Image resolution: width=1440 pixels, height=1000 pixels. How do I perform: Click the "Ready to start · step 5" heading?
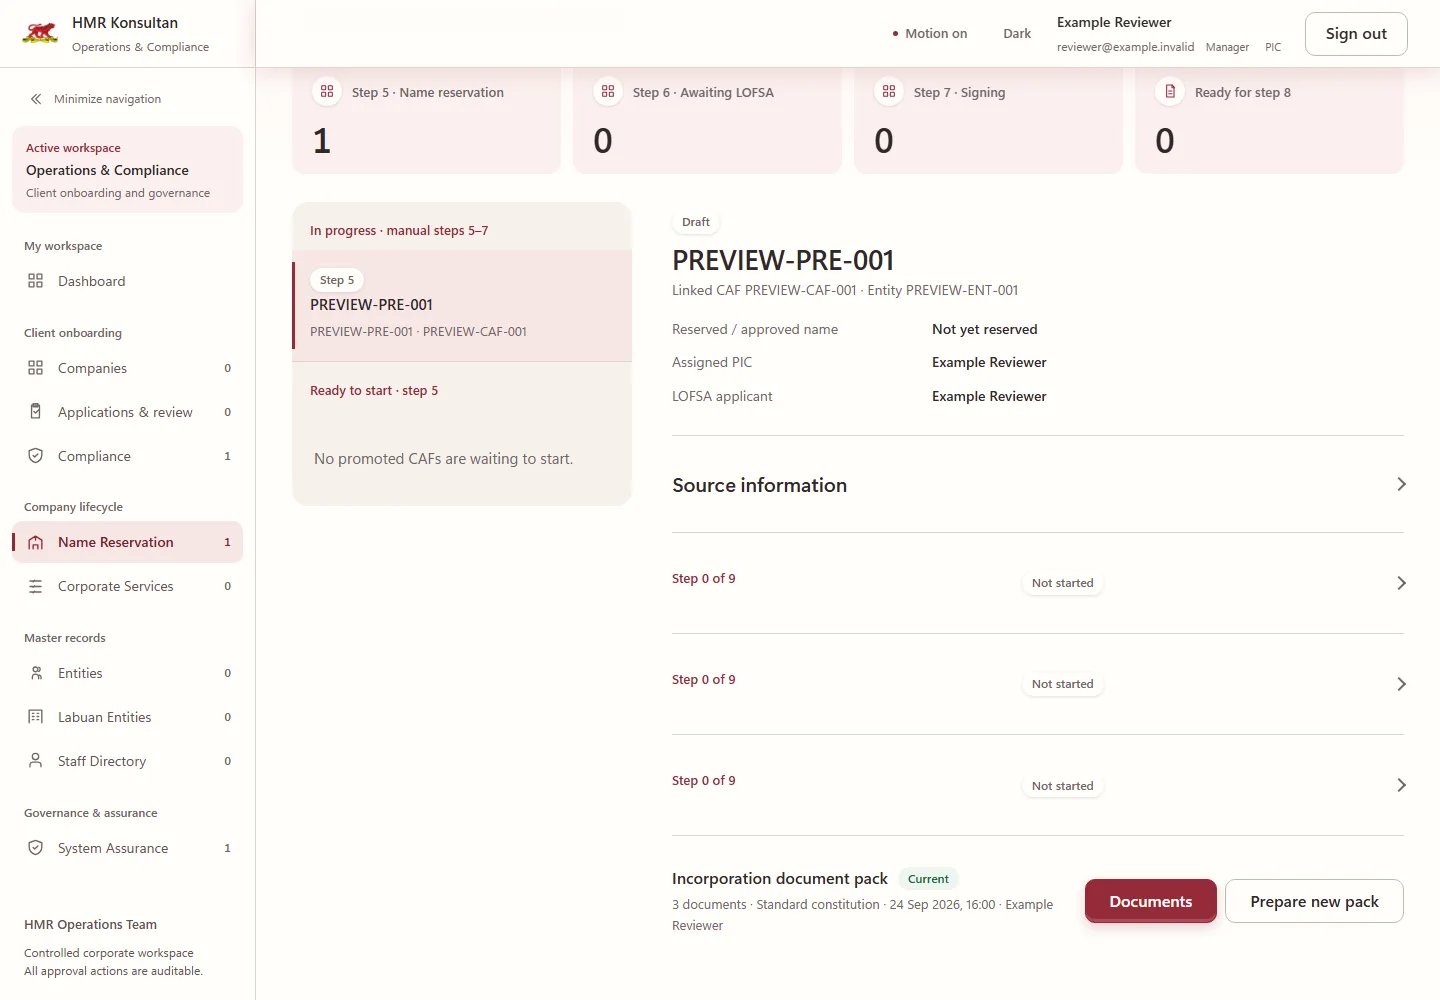374,390
